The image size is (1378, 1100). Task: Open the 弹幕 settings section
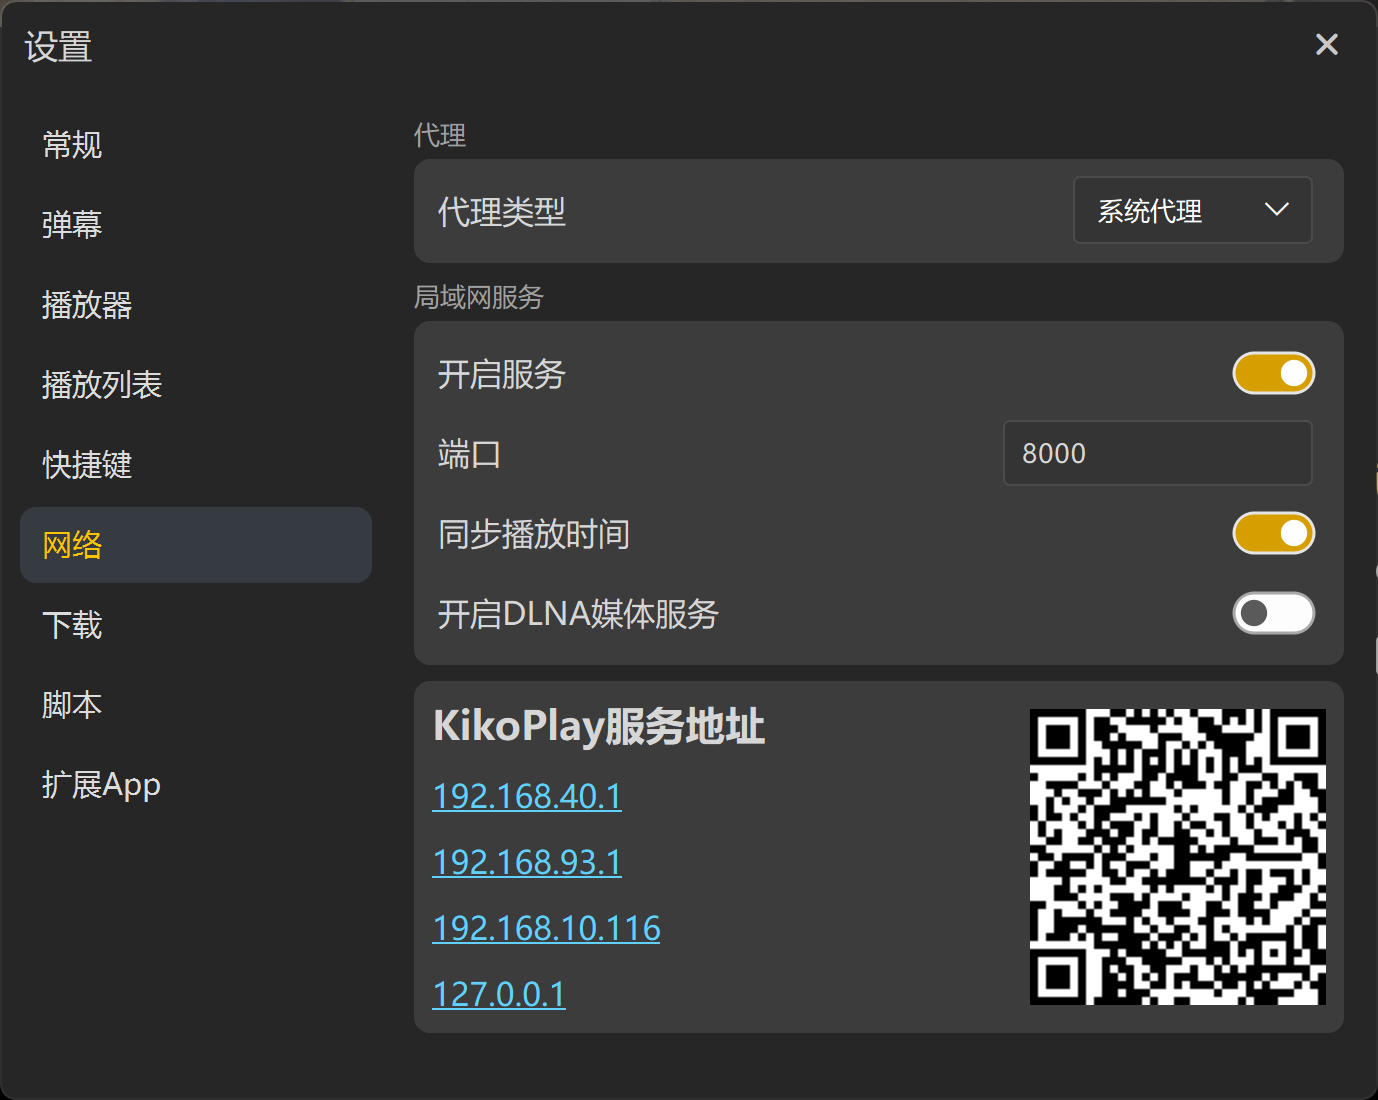(196, 225)
